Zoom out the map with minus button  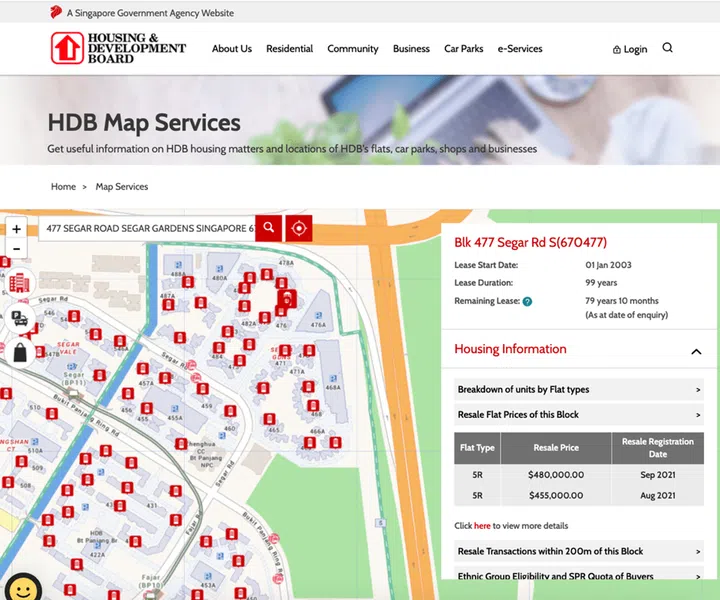17,248
